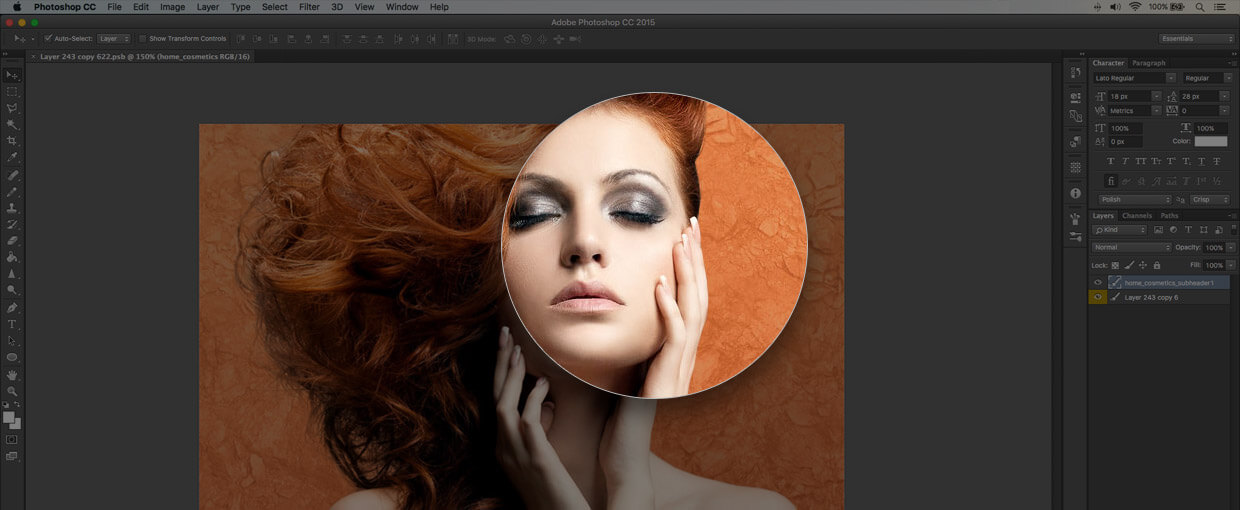
Task: Select the Zoom tool
Action: click(12, 391)
